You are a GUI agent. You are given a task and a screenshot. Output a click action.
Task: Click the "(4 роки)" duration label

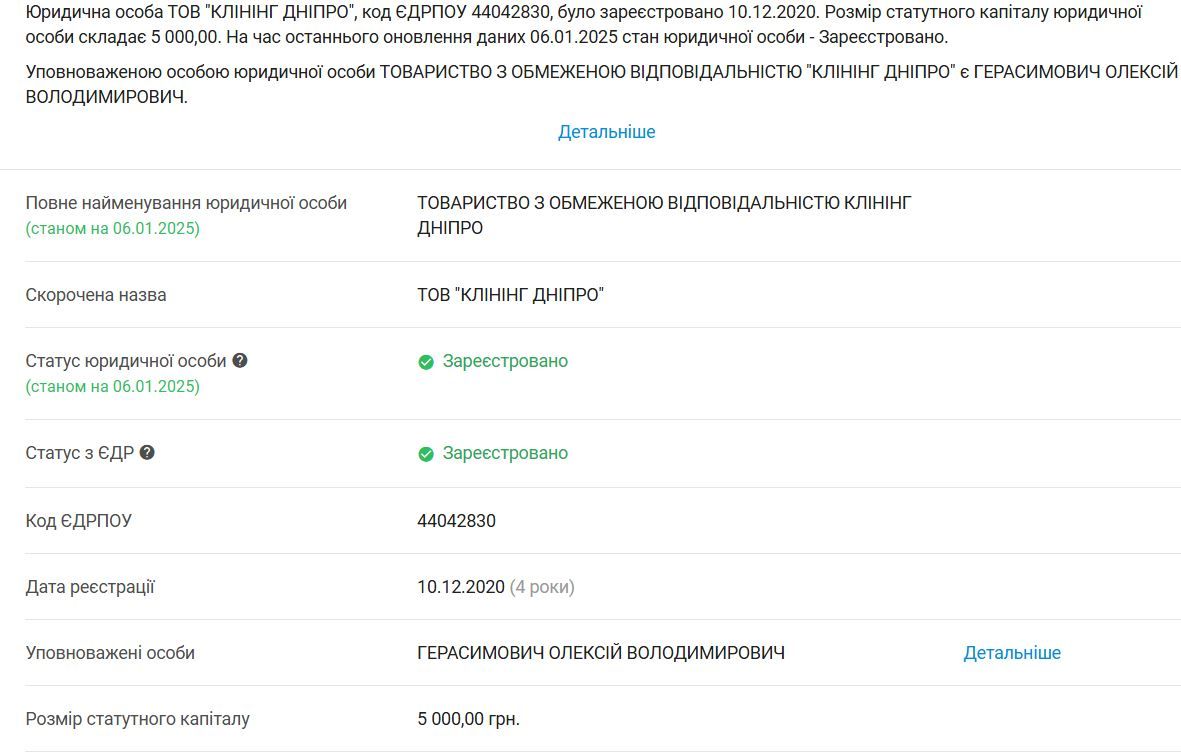click(540, 588)
